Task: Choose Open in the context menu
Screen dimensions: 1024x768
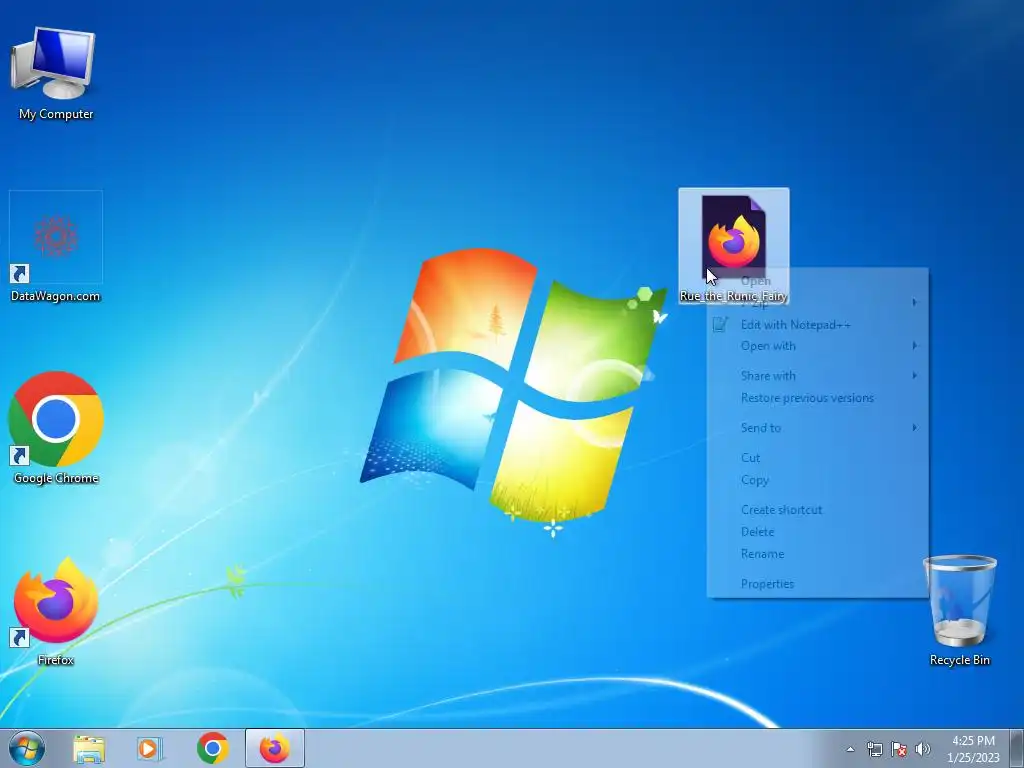Action: [818, 281]
